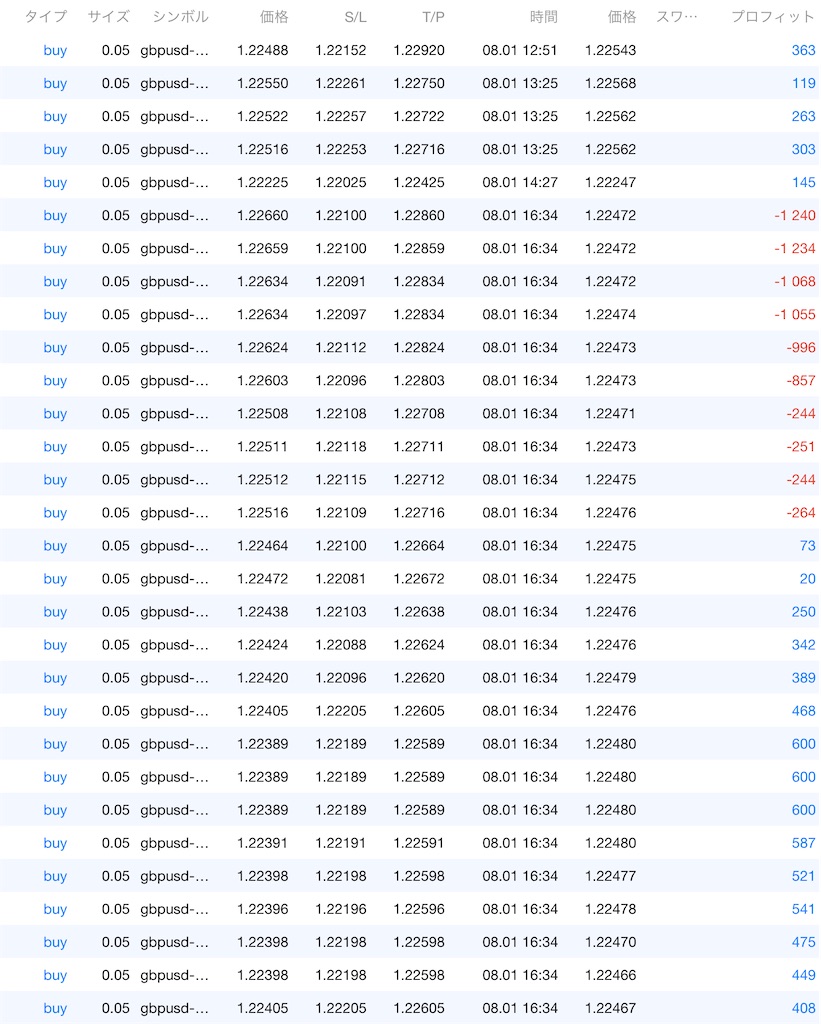
Task: Sort by the S/L column header
Action: click(355, 17)
